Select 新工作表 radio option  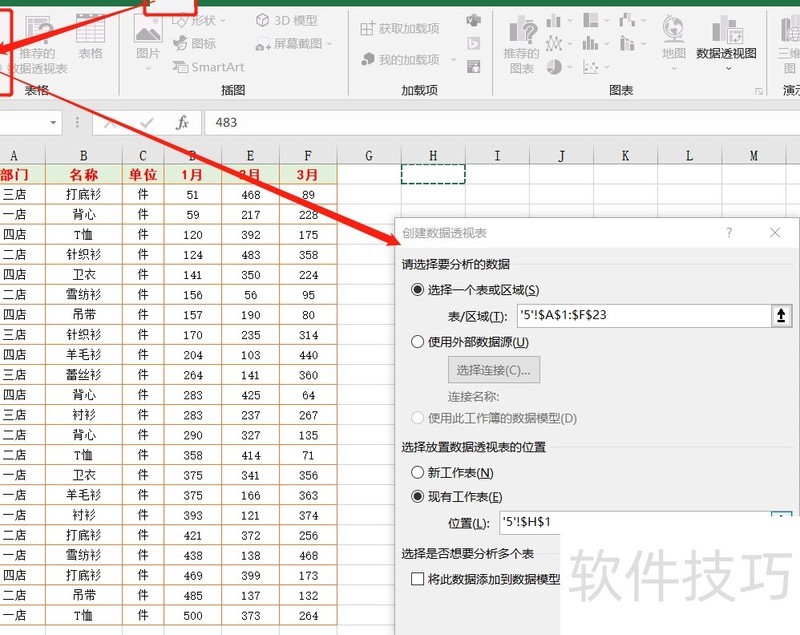tap(418, 473)
